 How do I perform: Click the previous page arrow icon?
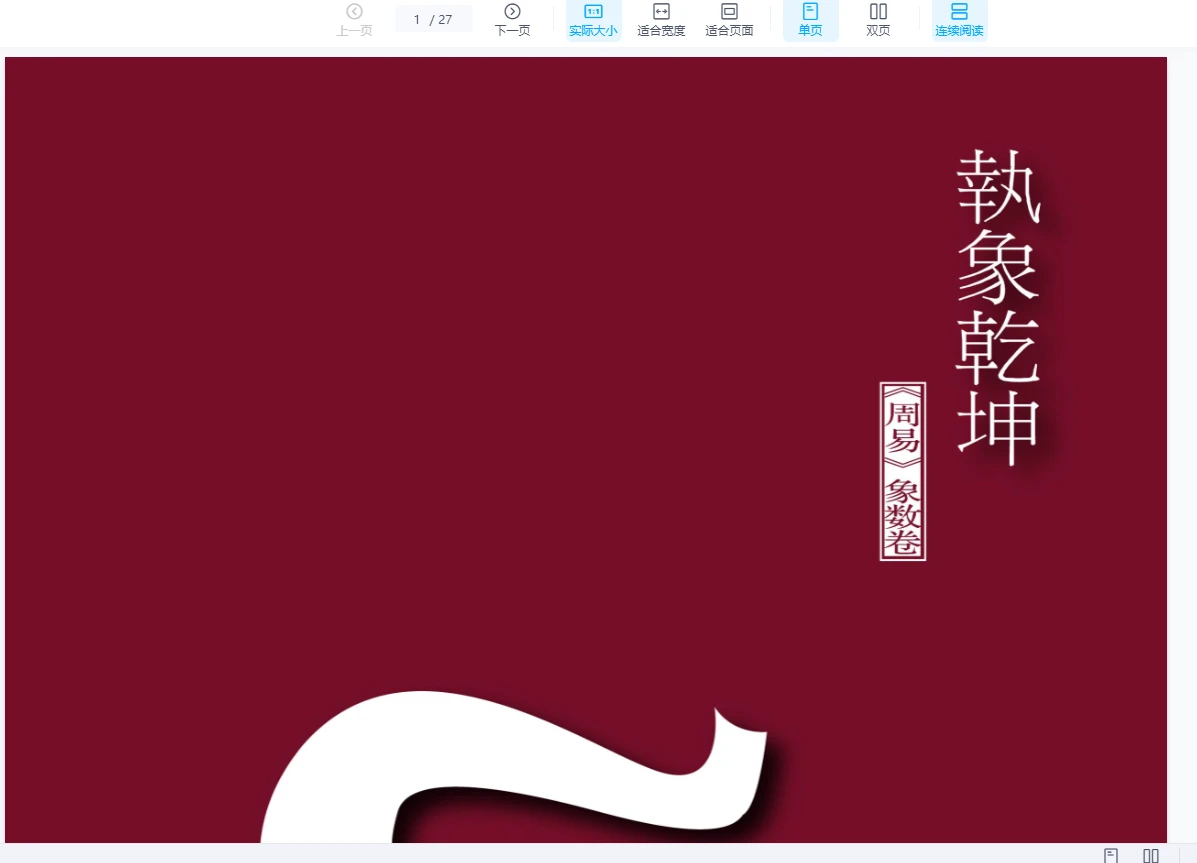click(x=354, y=11)
